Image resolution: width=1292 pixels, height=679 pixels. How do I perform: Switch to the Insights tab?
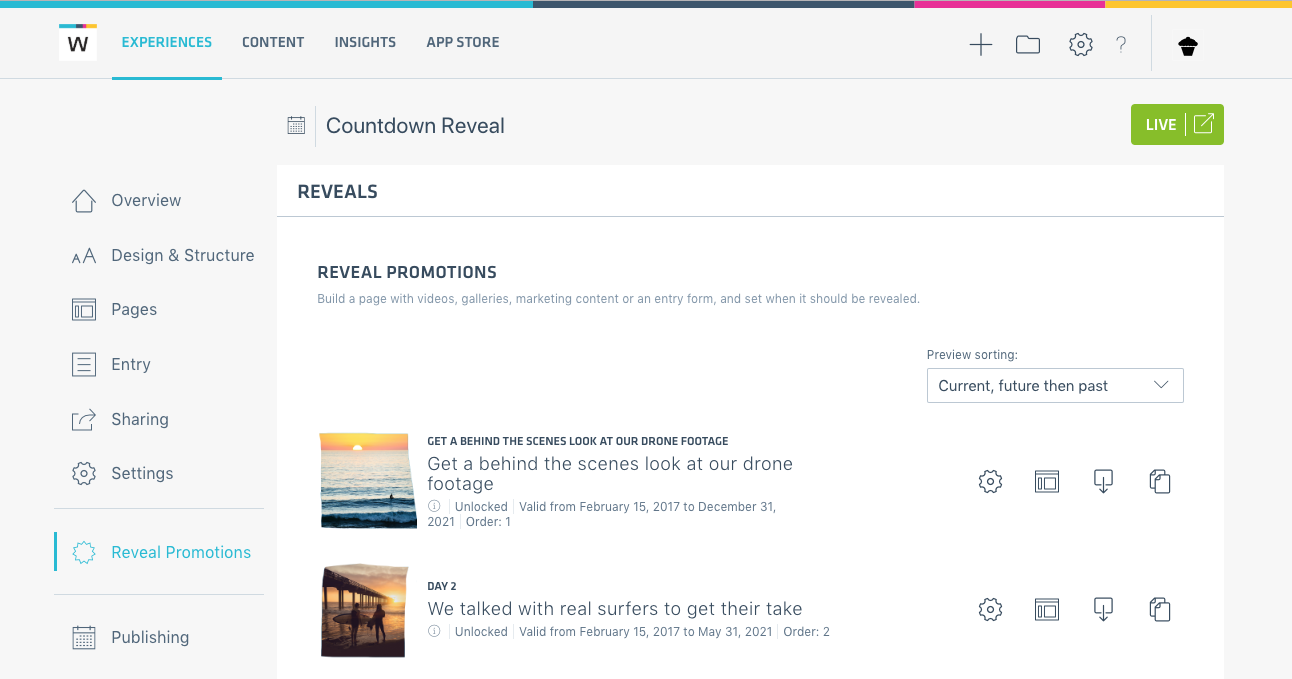coord(365,42)
